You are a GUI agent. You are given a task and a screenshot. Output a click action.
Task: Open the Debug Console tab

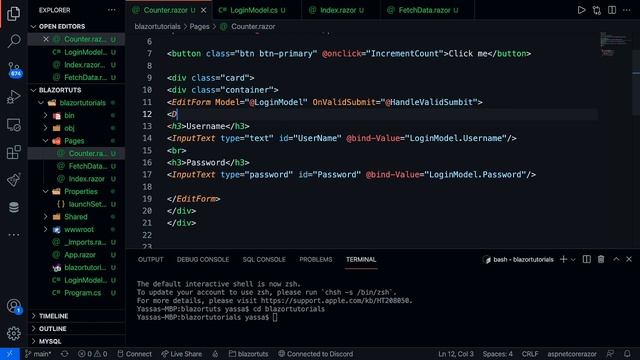pos(203,260)
